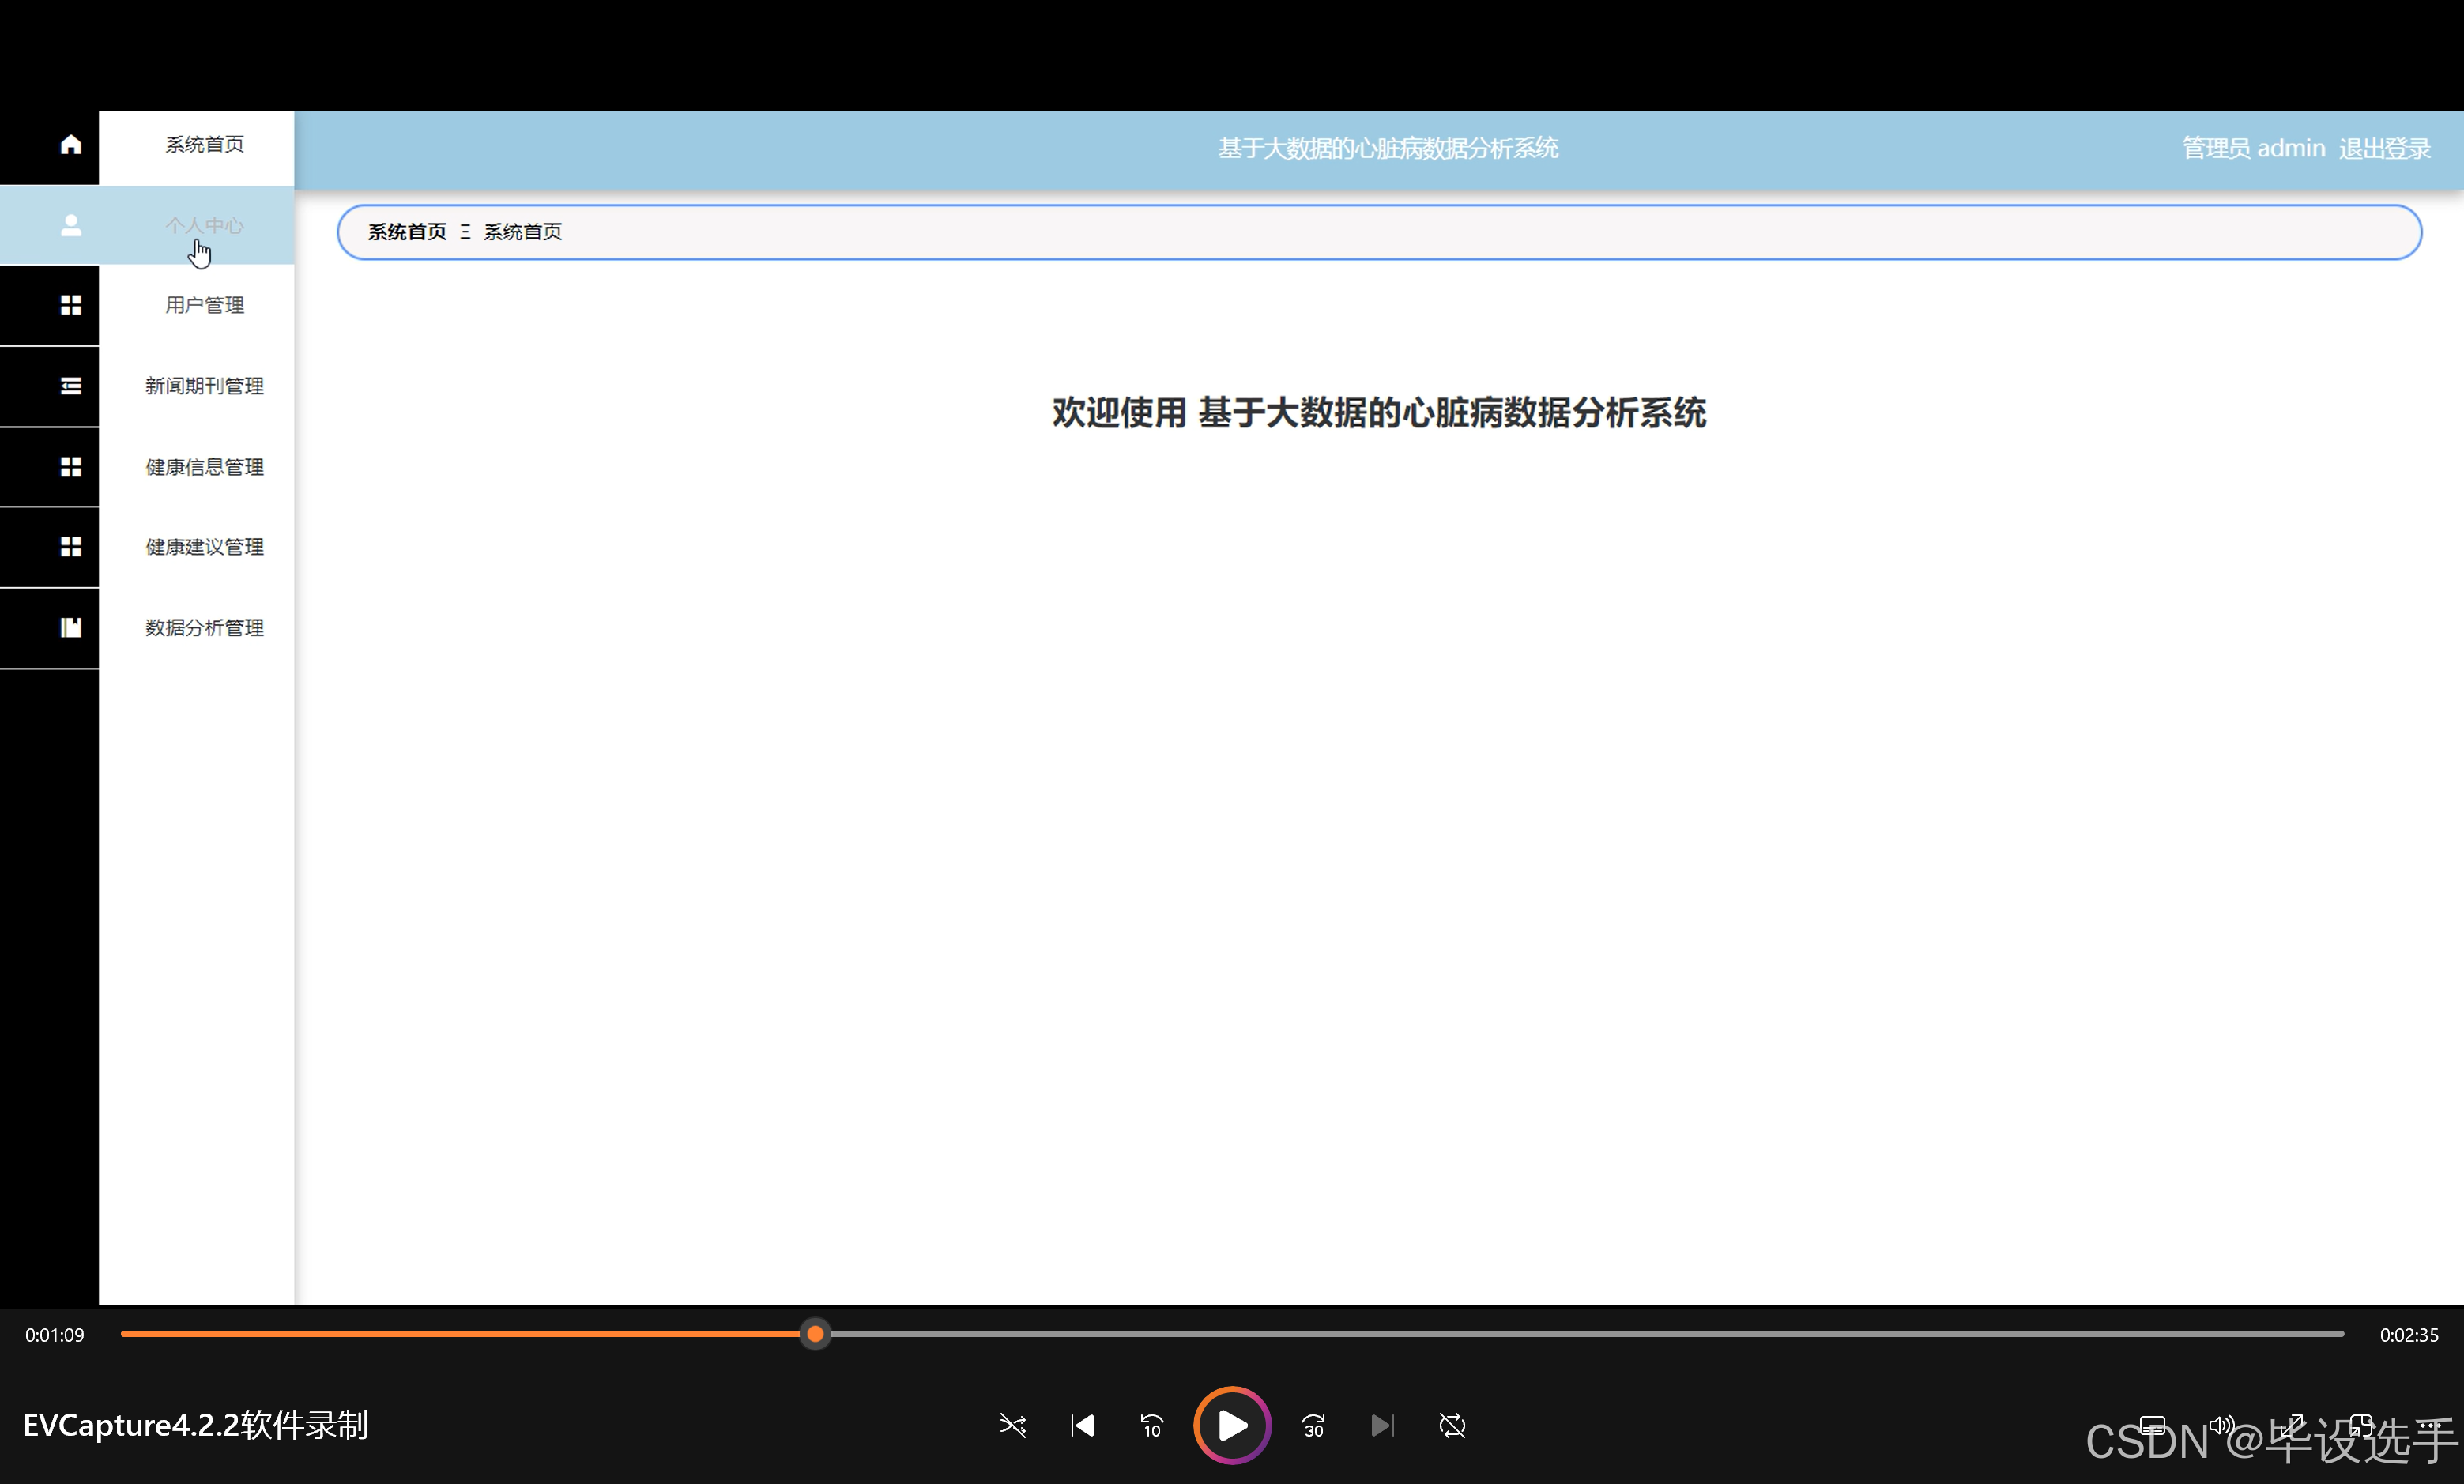2464x1484 pixels.
Task: Click the grid icon beside 用户管理
Action: pyautogui.click(x=71, y=305)
